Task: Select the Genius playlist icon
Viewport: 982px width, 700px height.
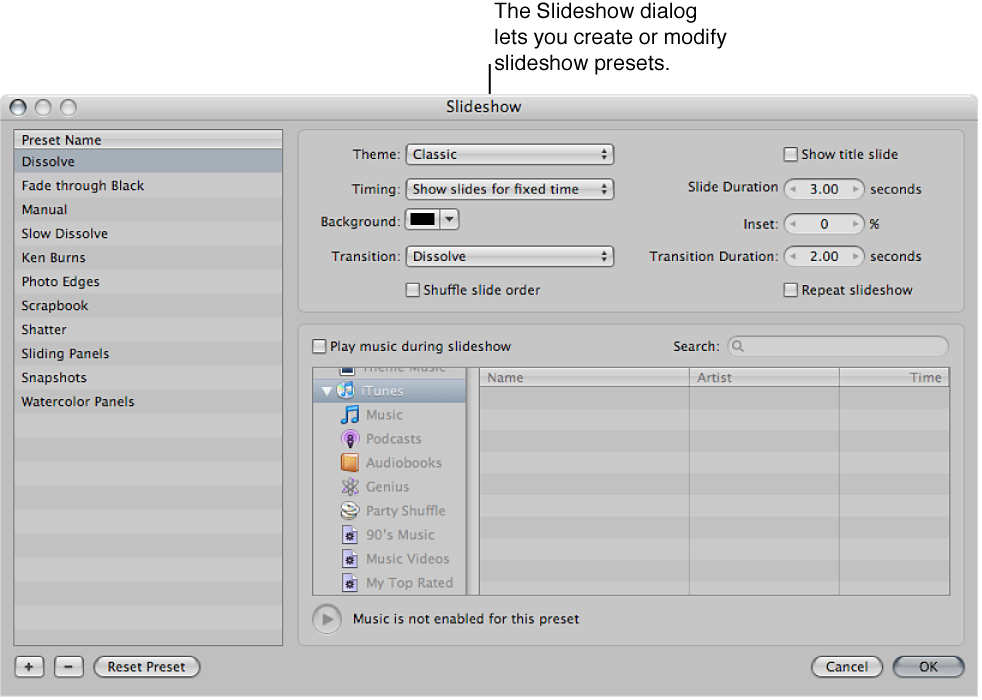Action: (x=348, y=486)
